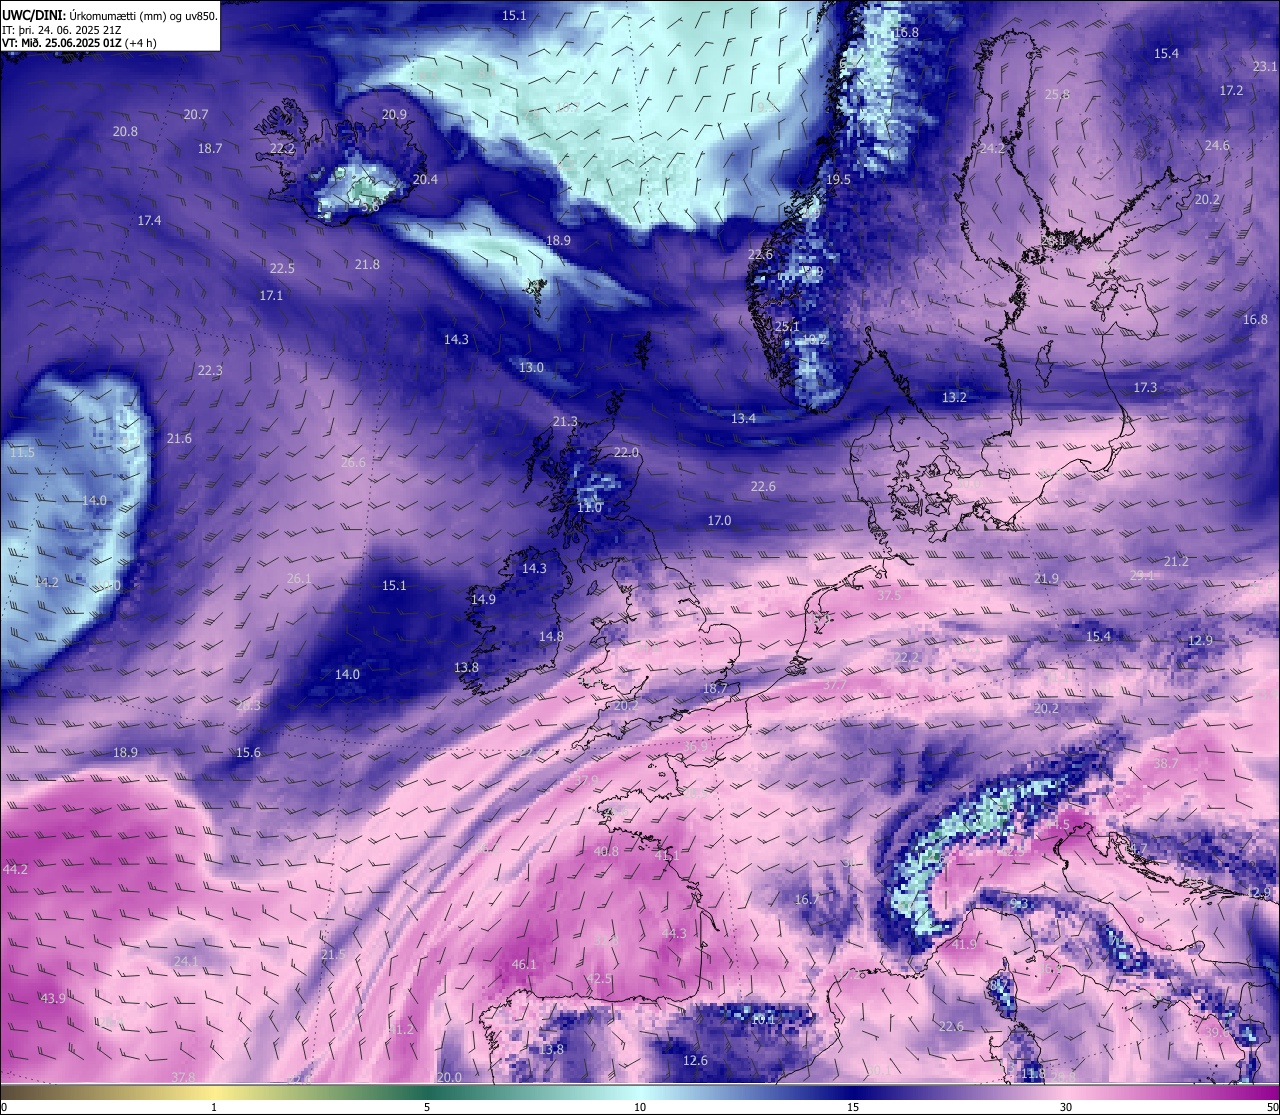Click the 14.8 value label over Ireland
Screen dimensions: 1280x1115
click(x=551, y=637)
